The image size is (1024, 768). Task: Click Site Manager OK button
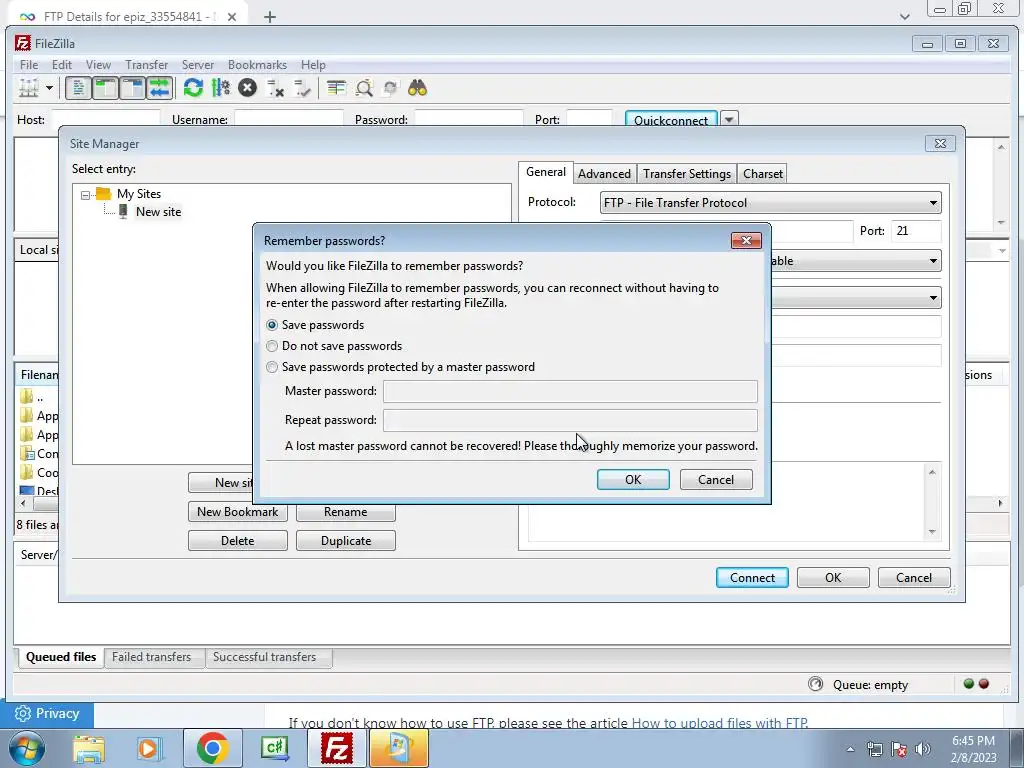pos(833,578)
